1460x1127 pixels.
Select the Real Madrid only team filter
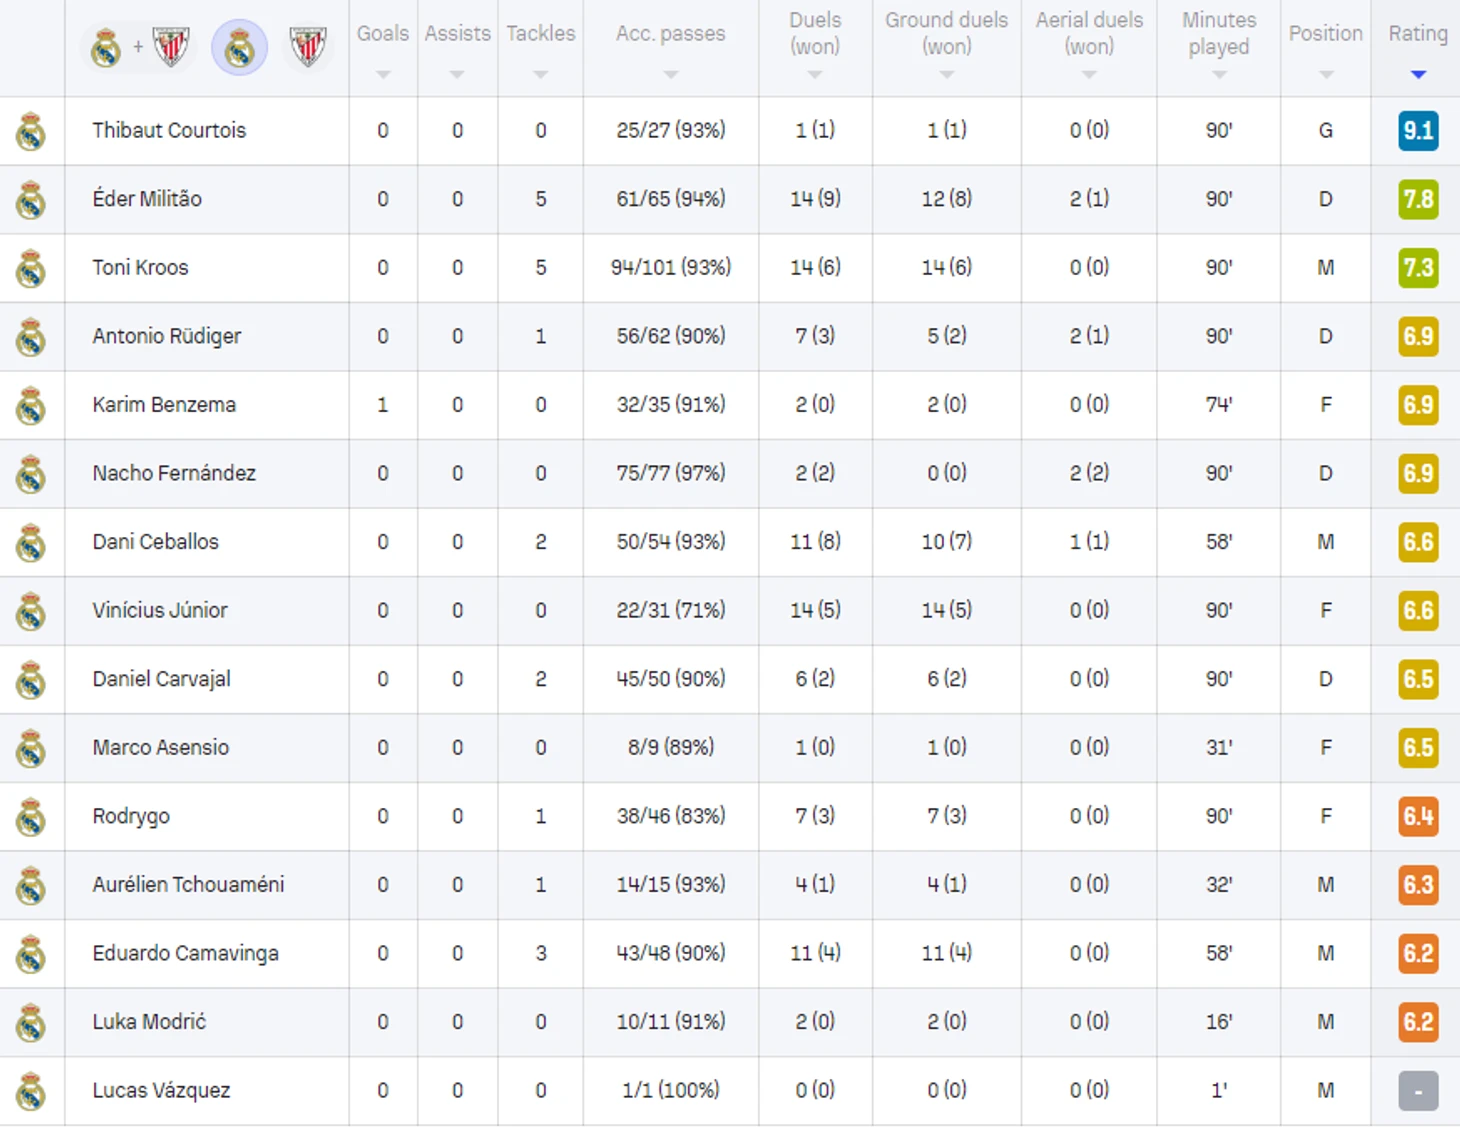point(239,47)
